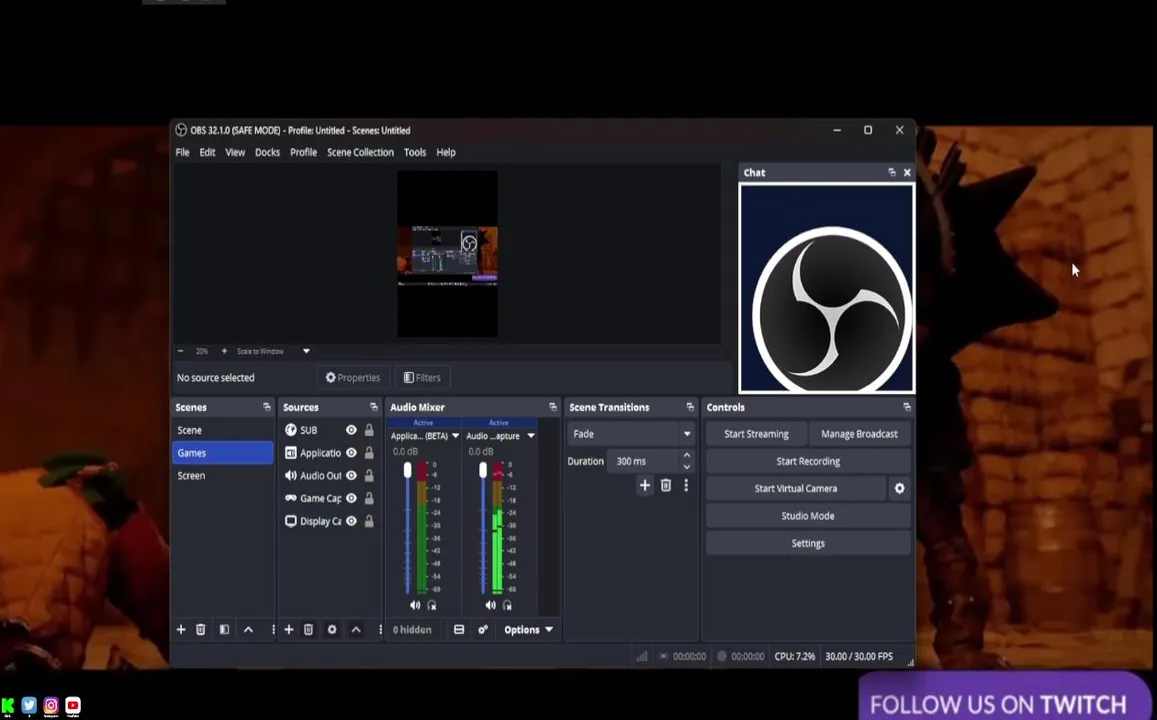The height and width of the screenshot is (720, 1157).
Task: Open the Edit menu
Action: [207, 152]
